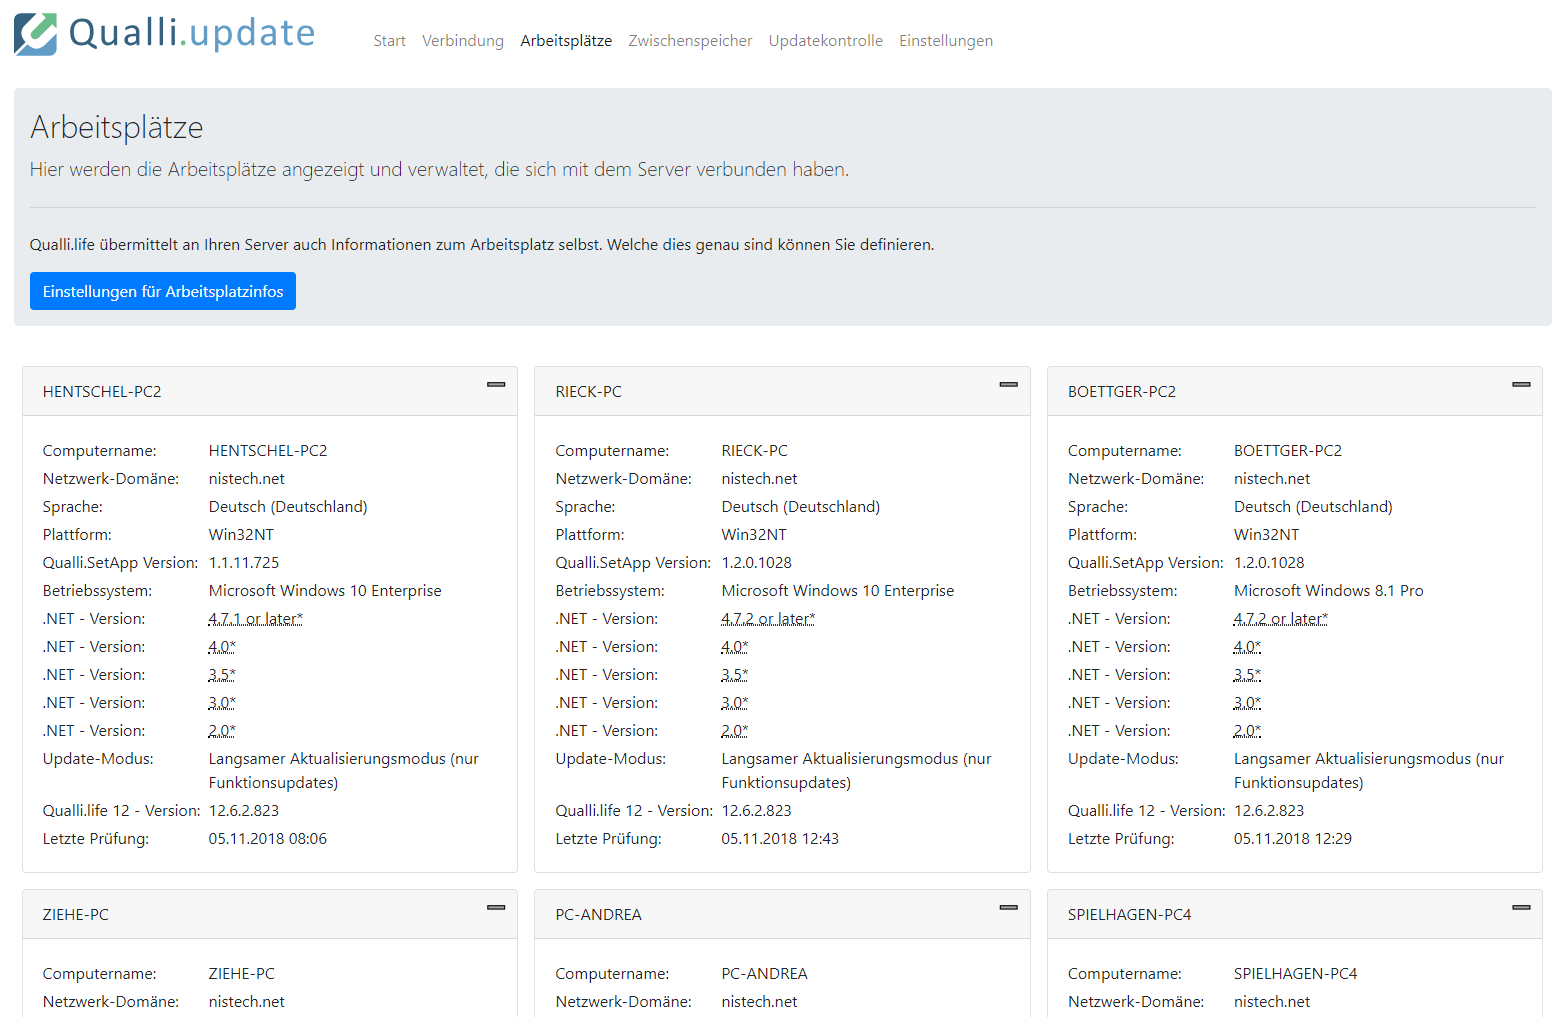Viewport: 1566px width, 1017px height.
Task: Collapse the BOETTGER-PC2 card
Action: tap(1521, 385)
